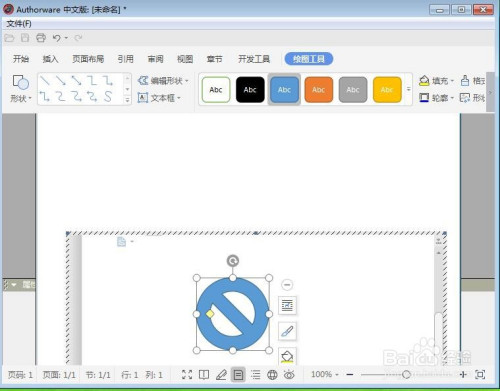Apply the yellow Abc shape style
Viewport: 500px width, 391px height.
[x=387, y=90]
